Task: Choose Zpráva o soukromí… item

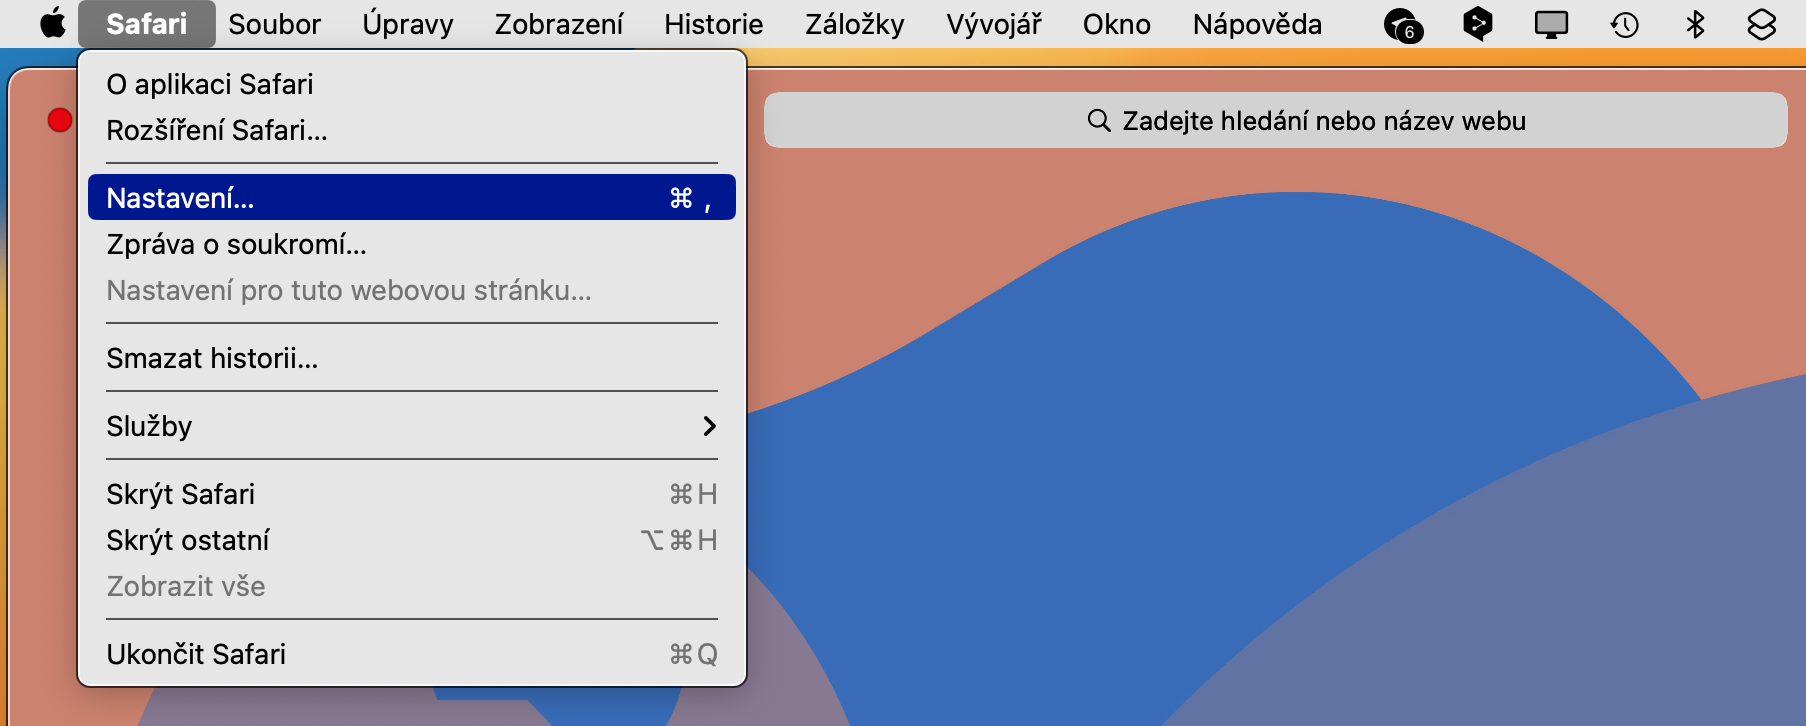Action: 411,244
